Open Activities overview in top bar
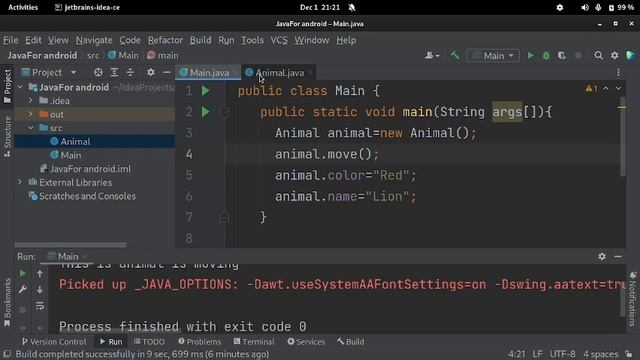 coord(23,7)
